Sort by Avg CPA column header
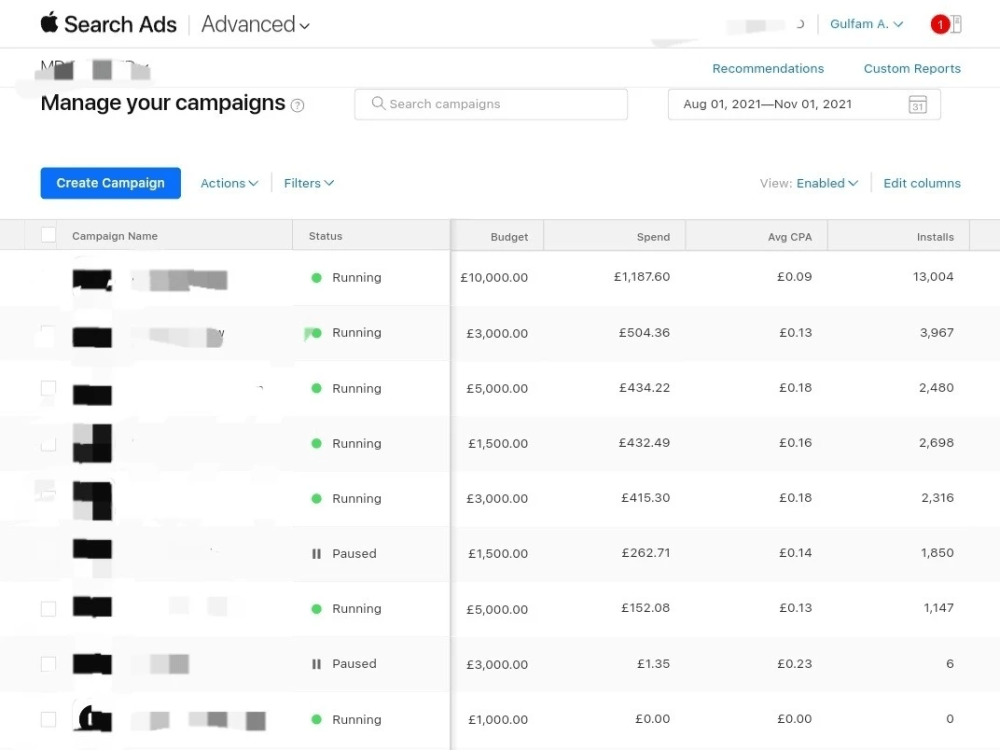 click(x=790, y=237)
